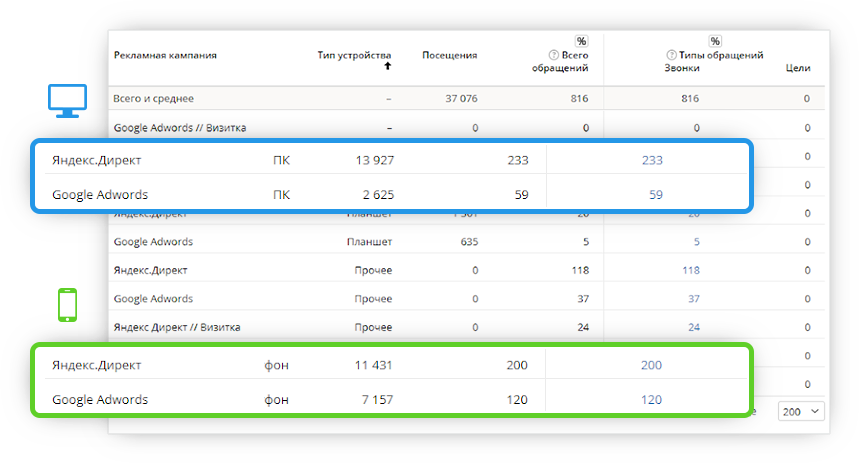Click sort arrow under Тип устройства
Screen dimensions: 859x463
[387, 66]
